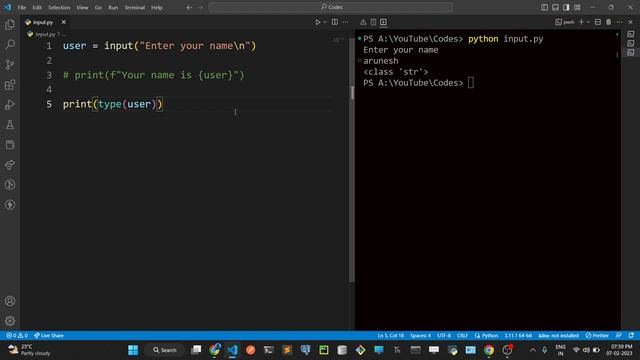Screen dimensions: 640x360
Task: Open the Run button dropdown arrow
Action: (325, 22)
